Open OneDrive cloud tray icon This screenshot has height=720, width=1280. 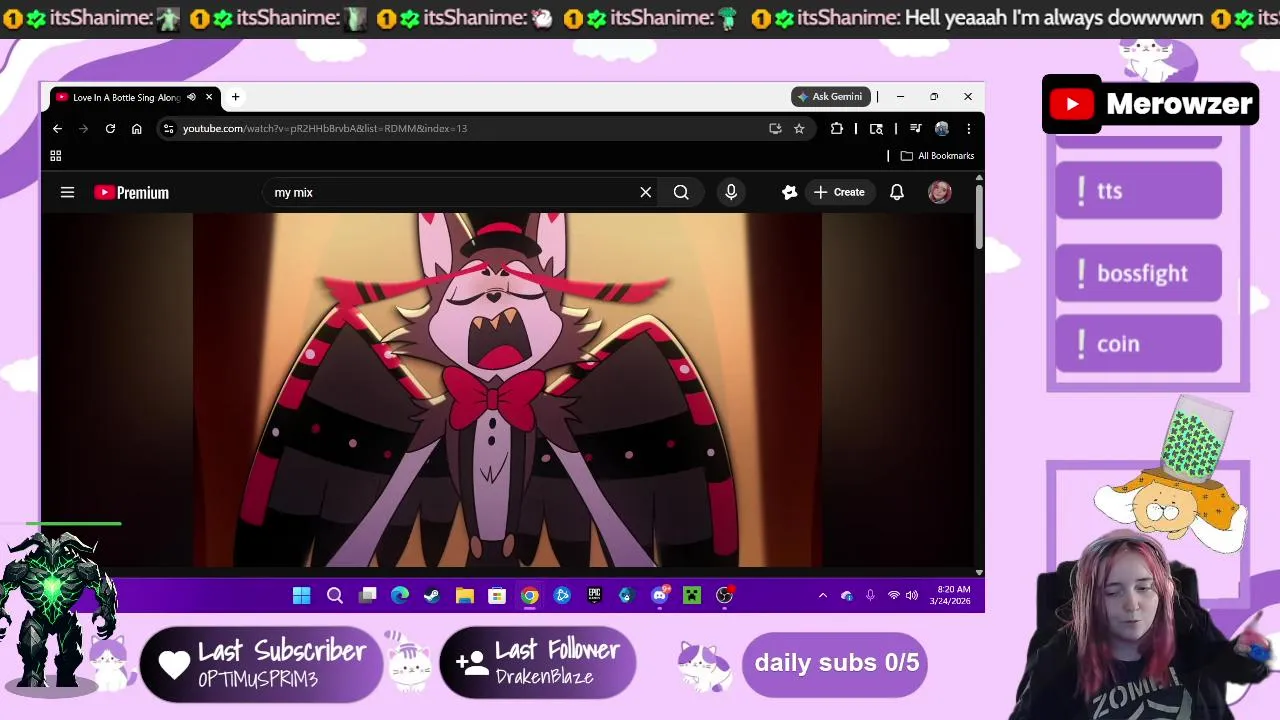click(x=847, y=596)
